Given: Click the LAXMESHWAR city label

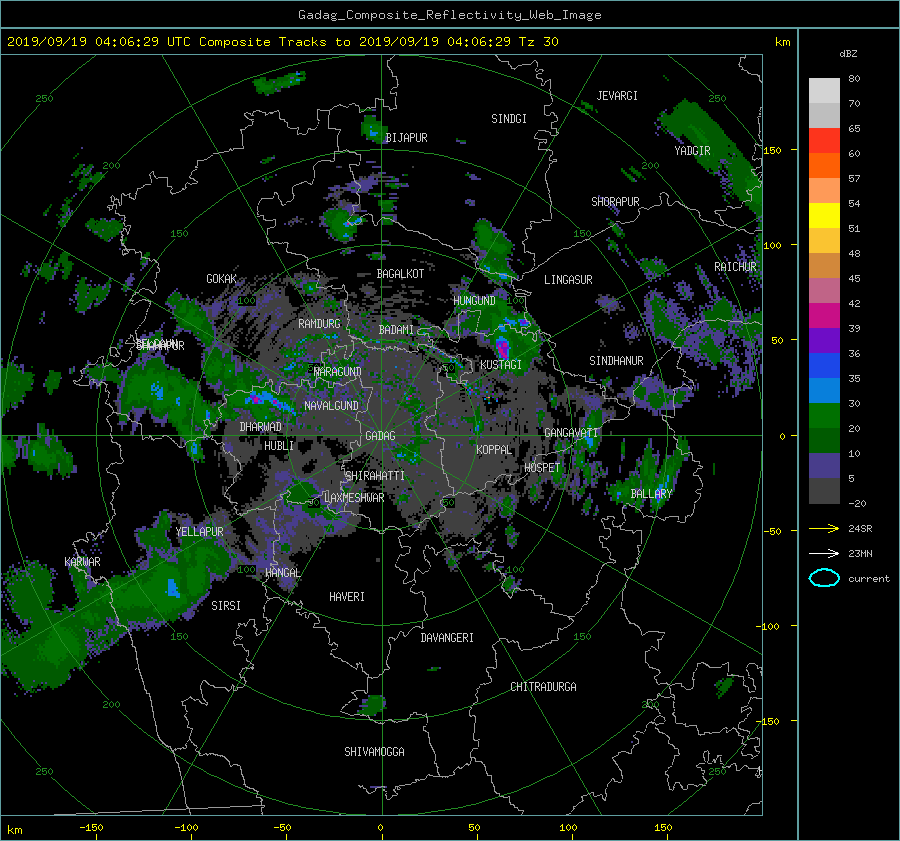Looking at the screenshot, I should (354, 498).
